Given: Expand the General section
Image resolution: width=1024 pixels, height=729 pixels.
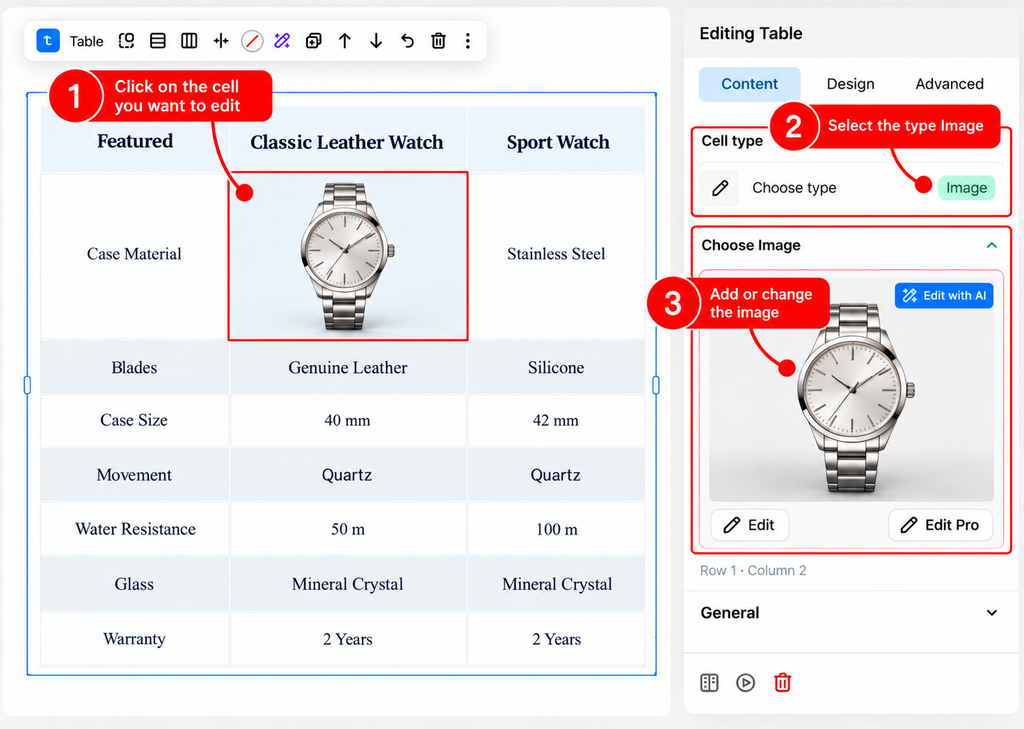Looking at the screenshot, I should [991, 613].
